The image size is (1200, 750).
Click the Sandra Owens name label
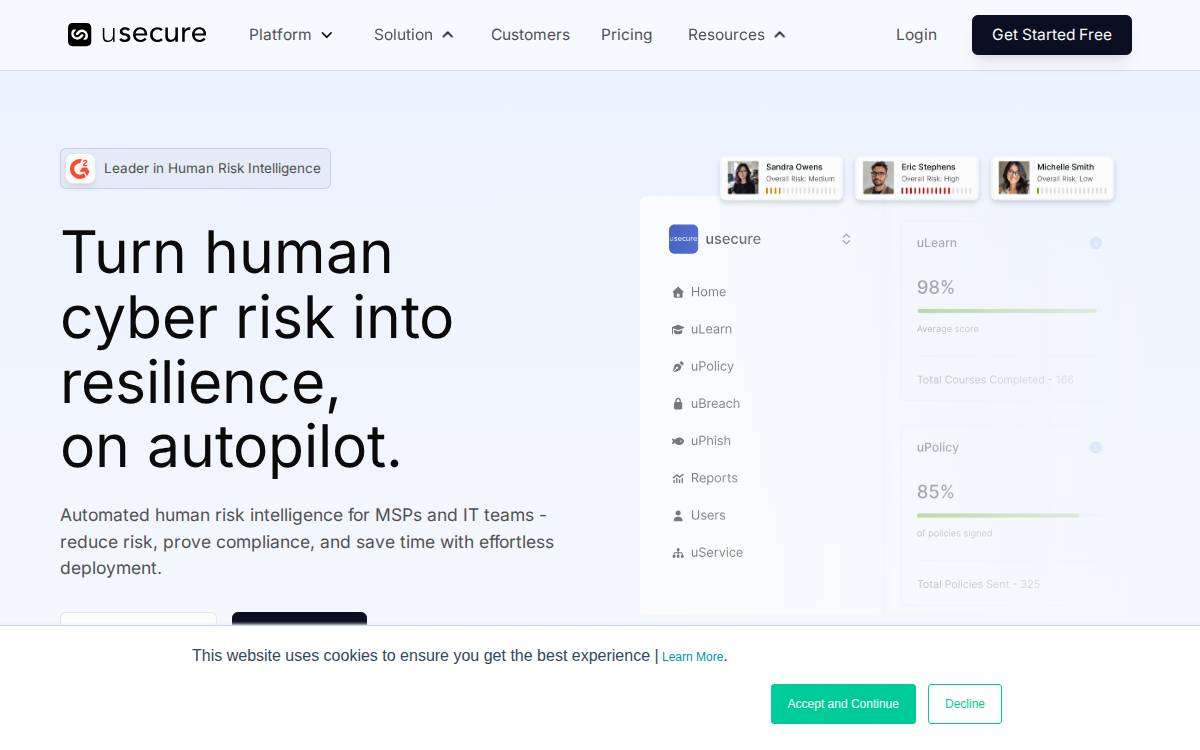[794, 167]
